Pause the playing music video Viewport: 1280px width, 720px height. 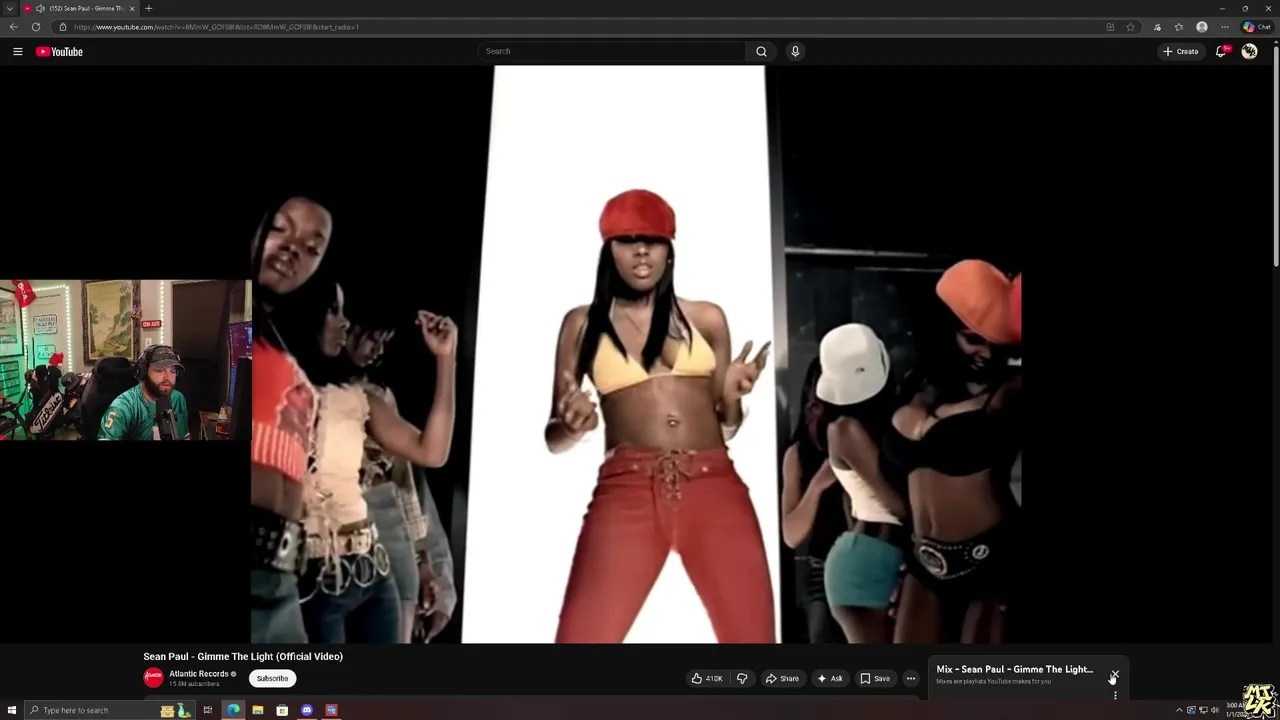[x=636, y=354]
